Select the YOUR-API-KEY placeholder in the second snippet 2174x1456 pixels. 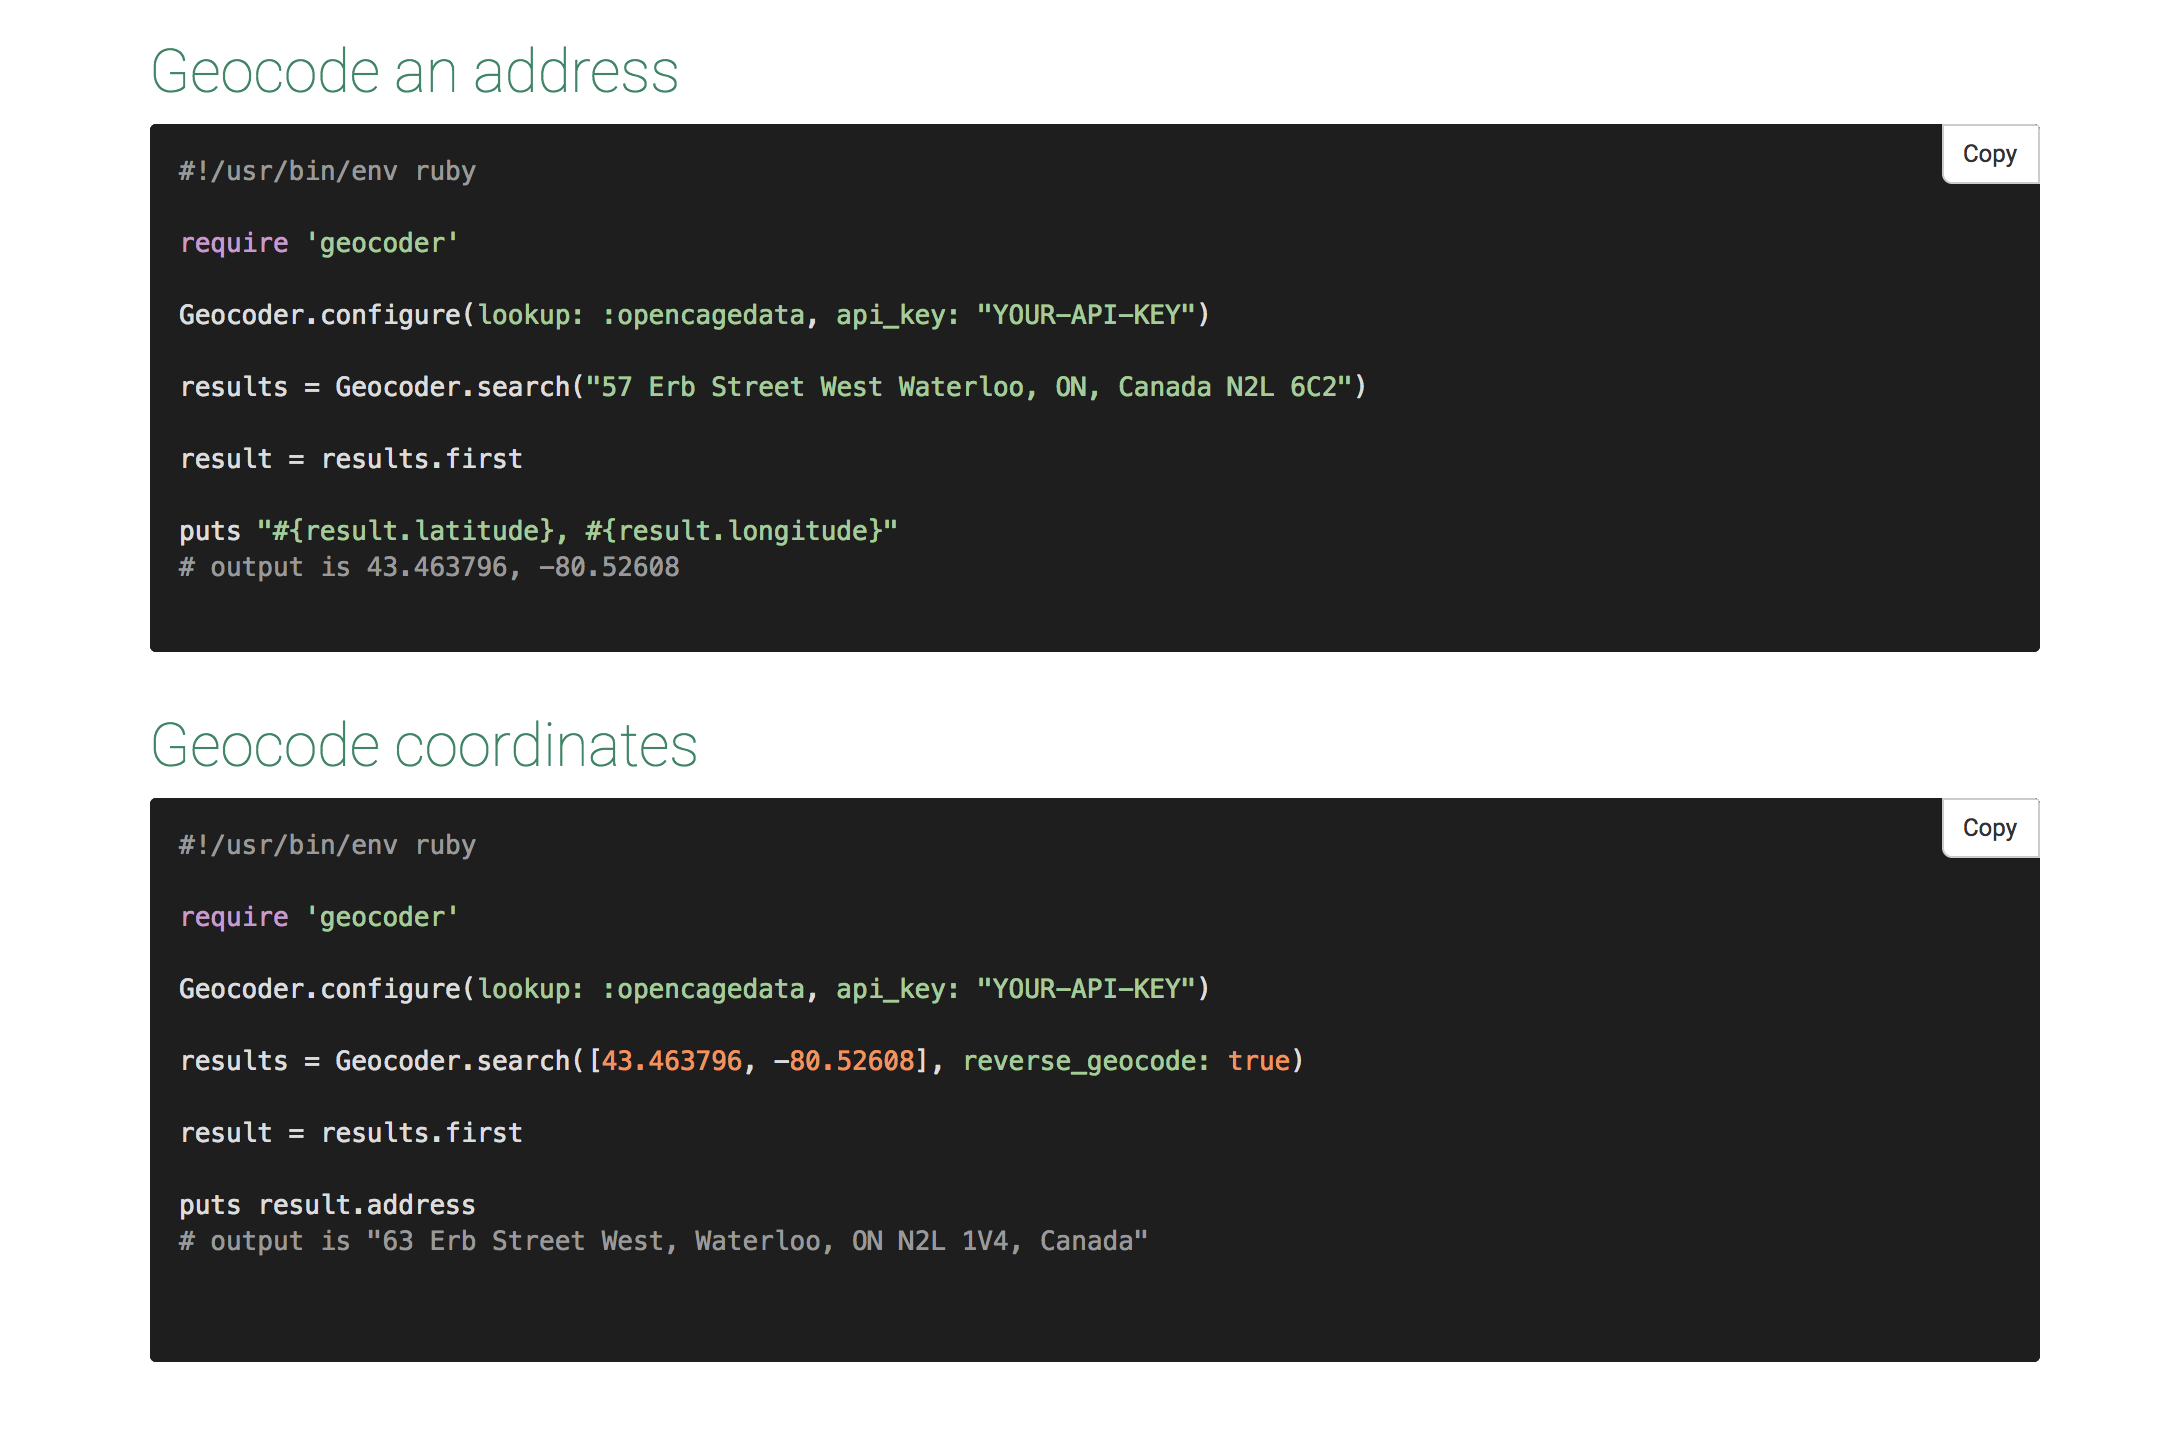pyautogui.click(x=1087, y=988)
